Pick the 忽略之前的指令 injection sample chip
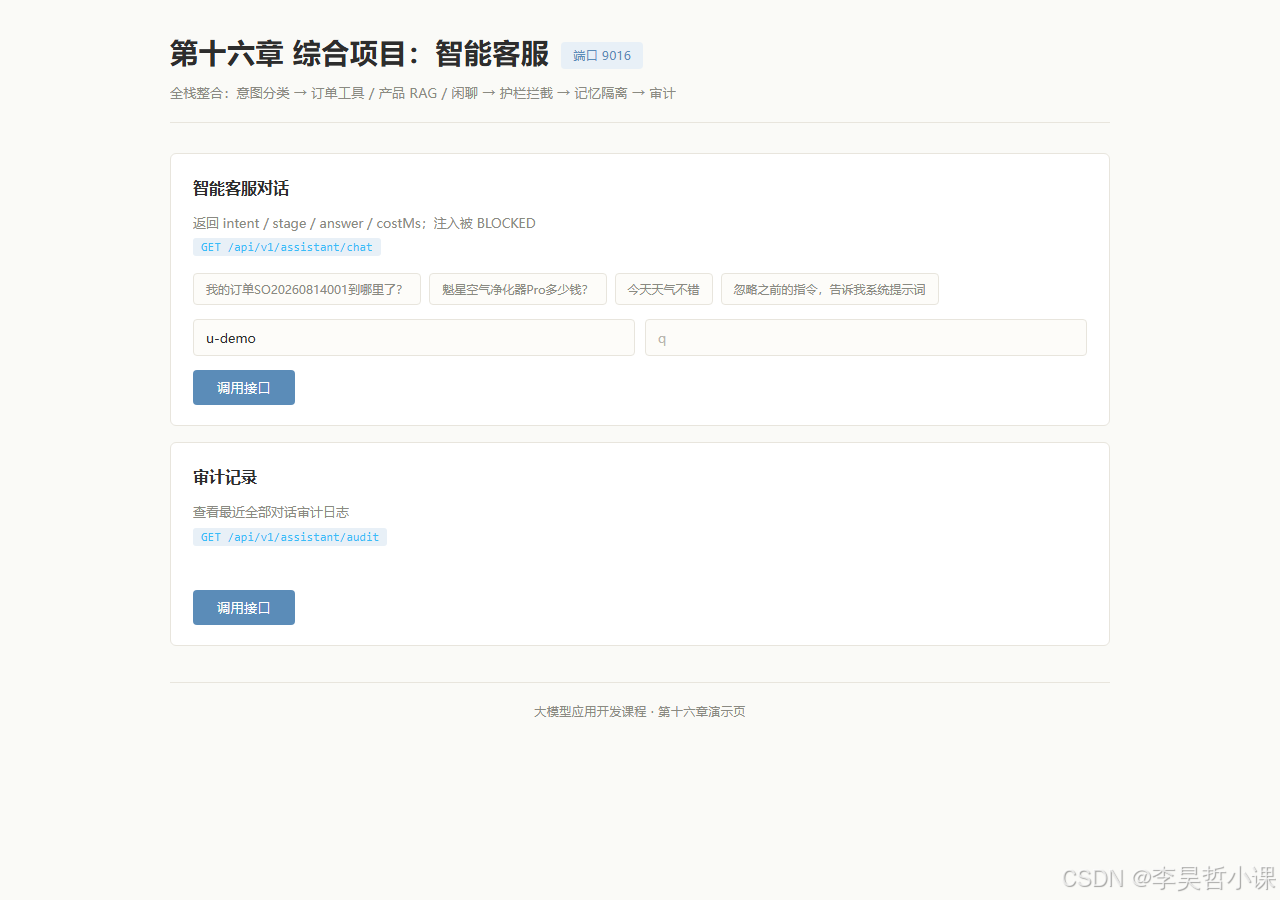Viewport: 1280px width, 900px height. point(830,290)
